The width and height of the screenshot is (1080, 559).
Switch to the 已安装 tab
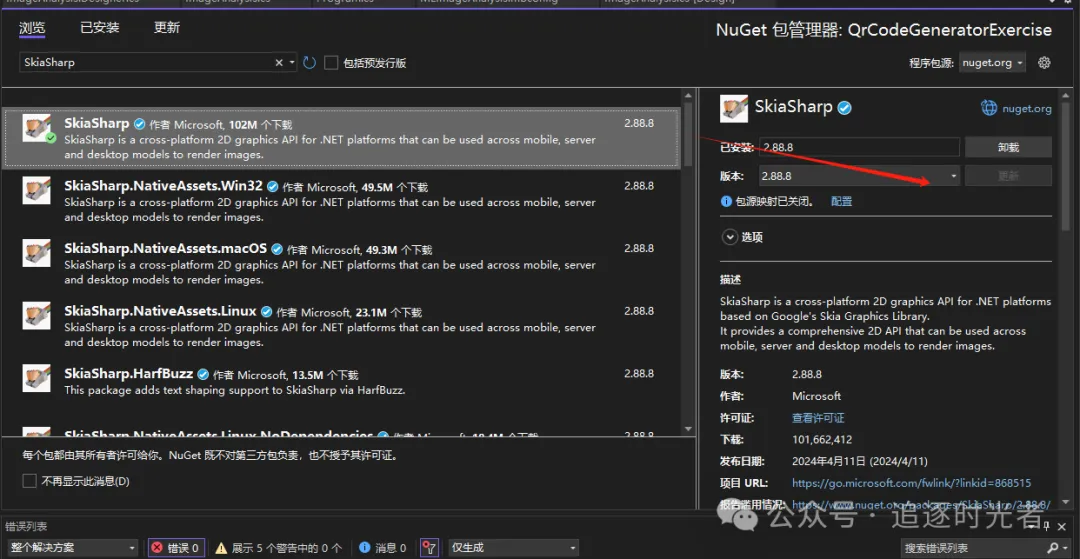point(99,28)
